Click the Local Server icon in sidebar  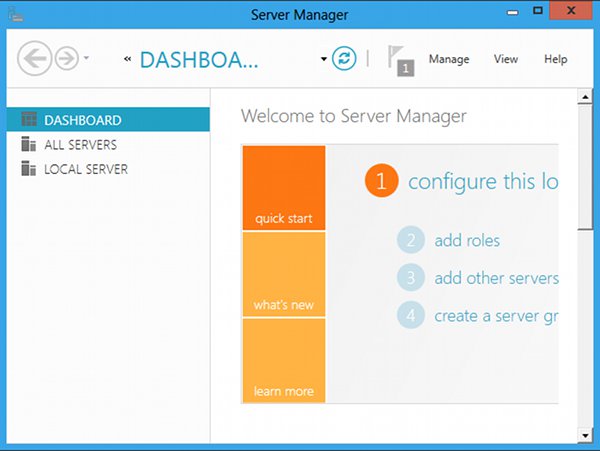[x=29, y=168]
